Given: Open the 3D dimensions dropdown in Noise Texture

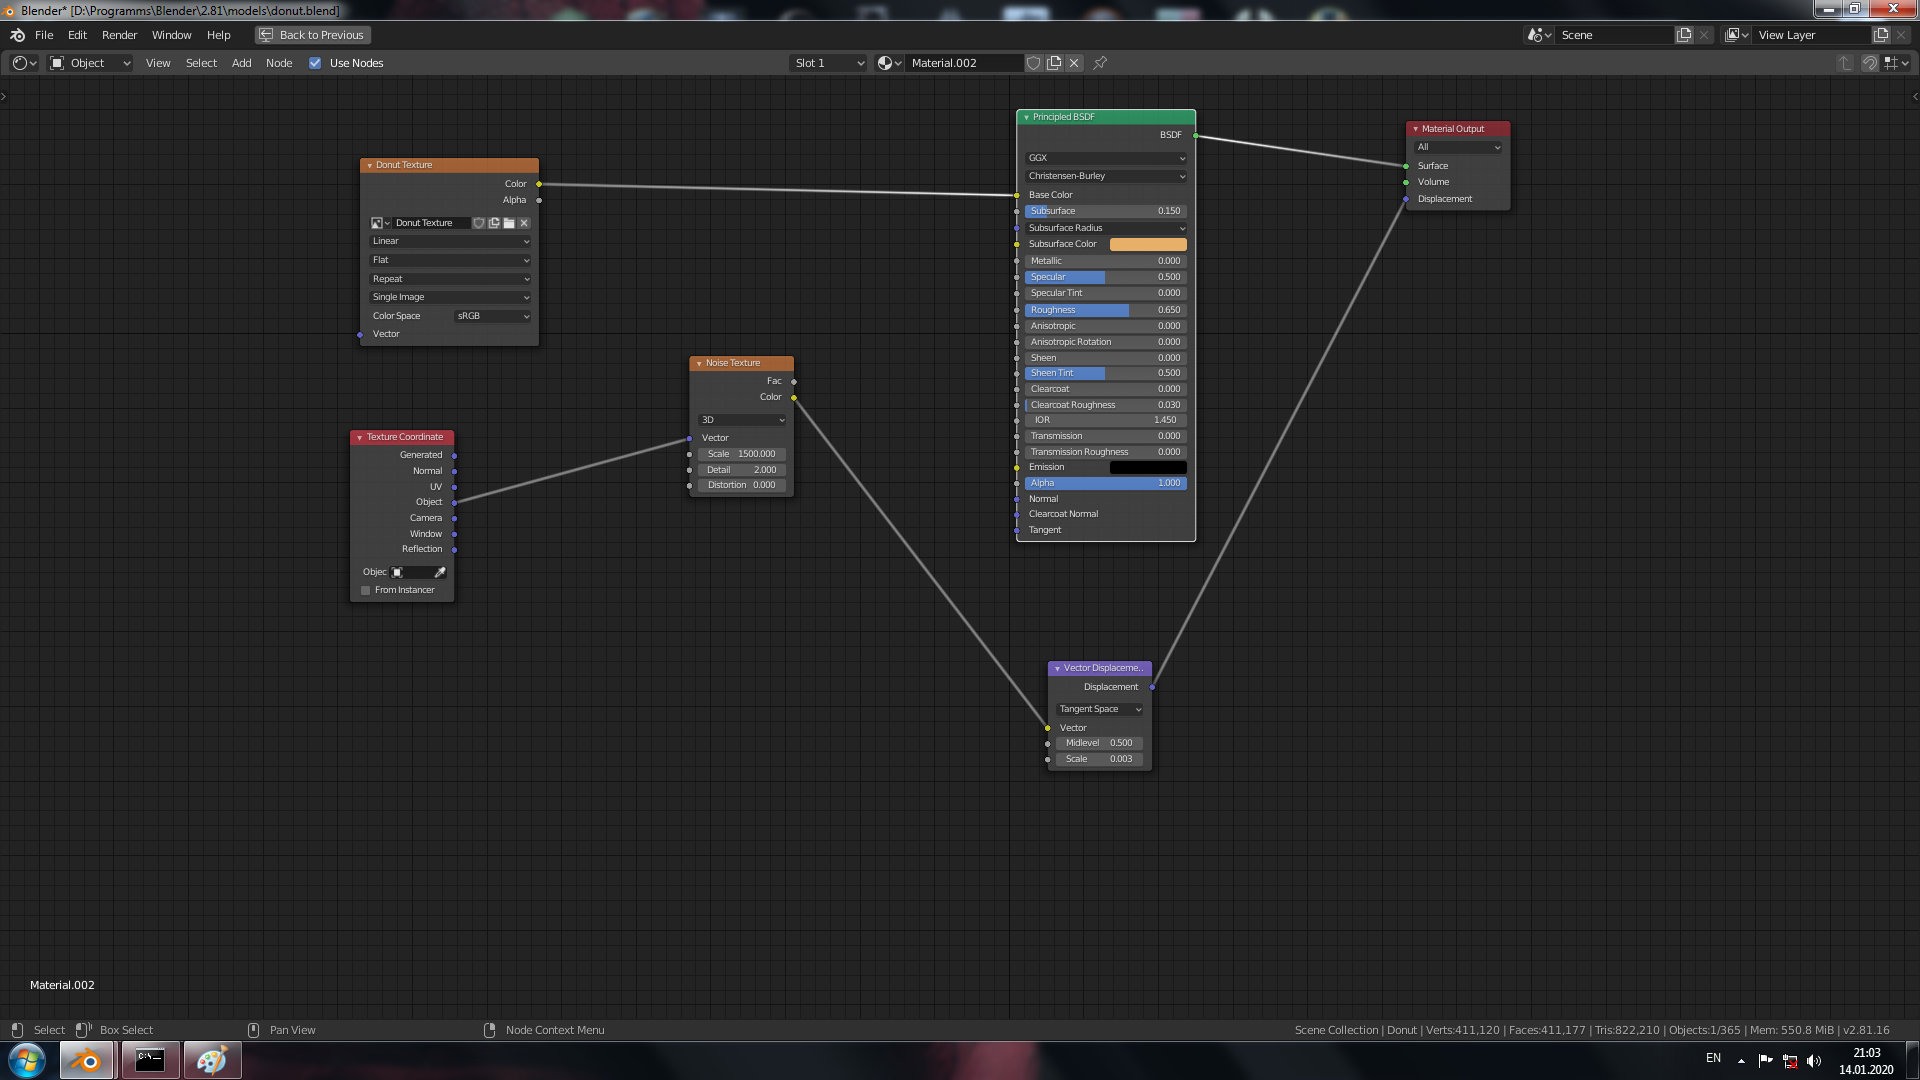Looking at the screenshot, I should 742,420.
